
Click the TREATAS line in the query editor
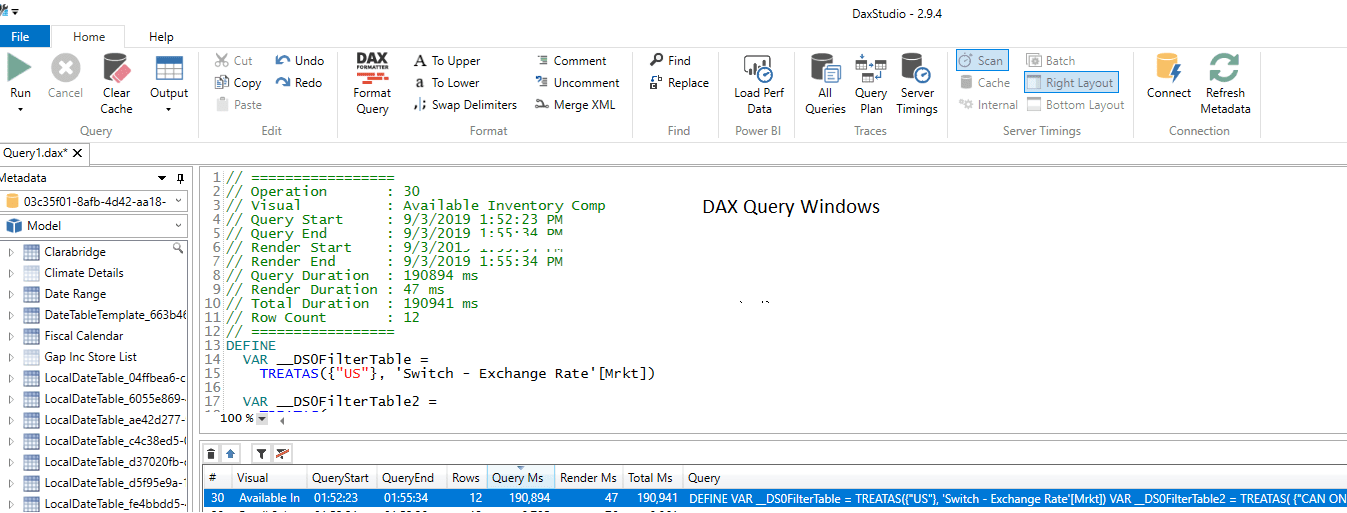tap(457, 373)
